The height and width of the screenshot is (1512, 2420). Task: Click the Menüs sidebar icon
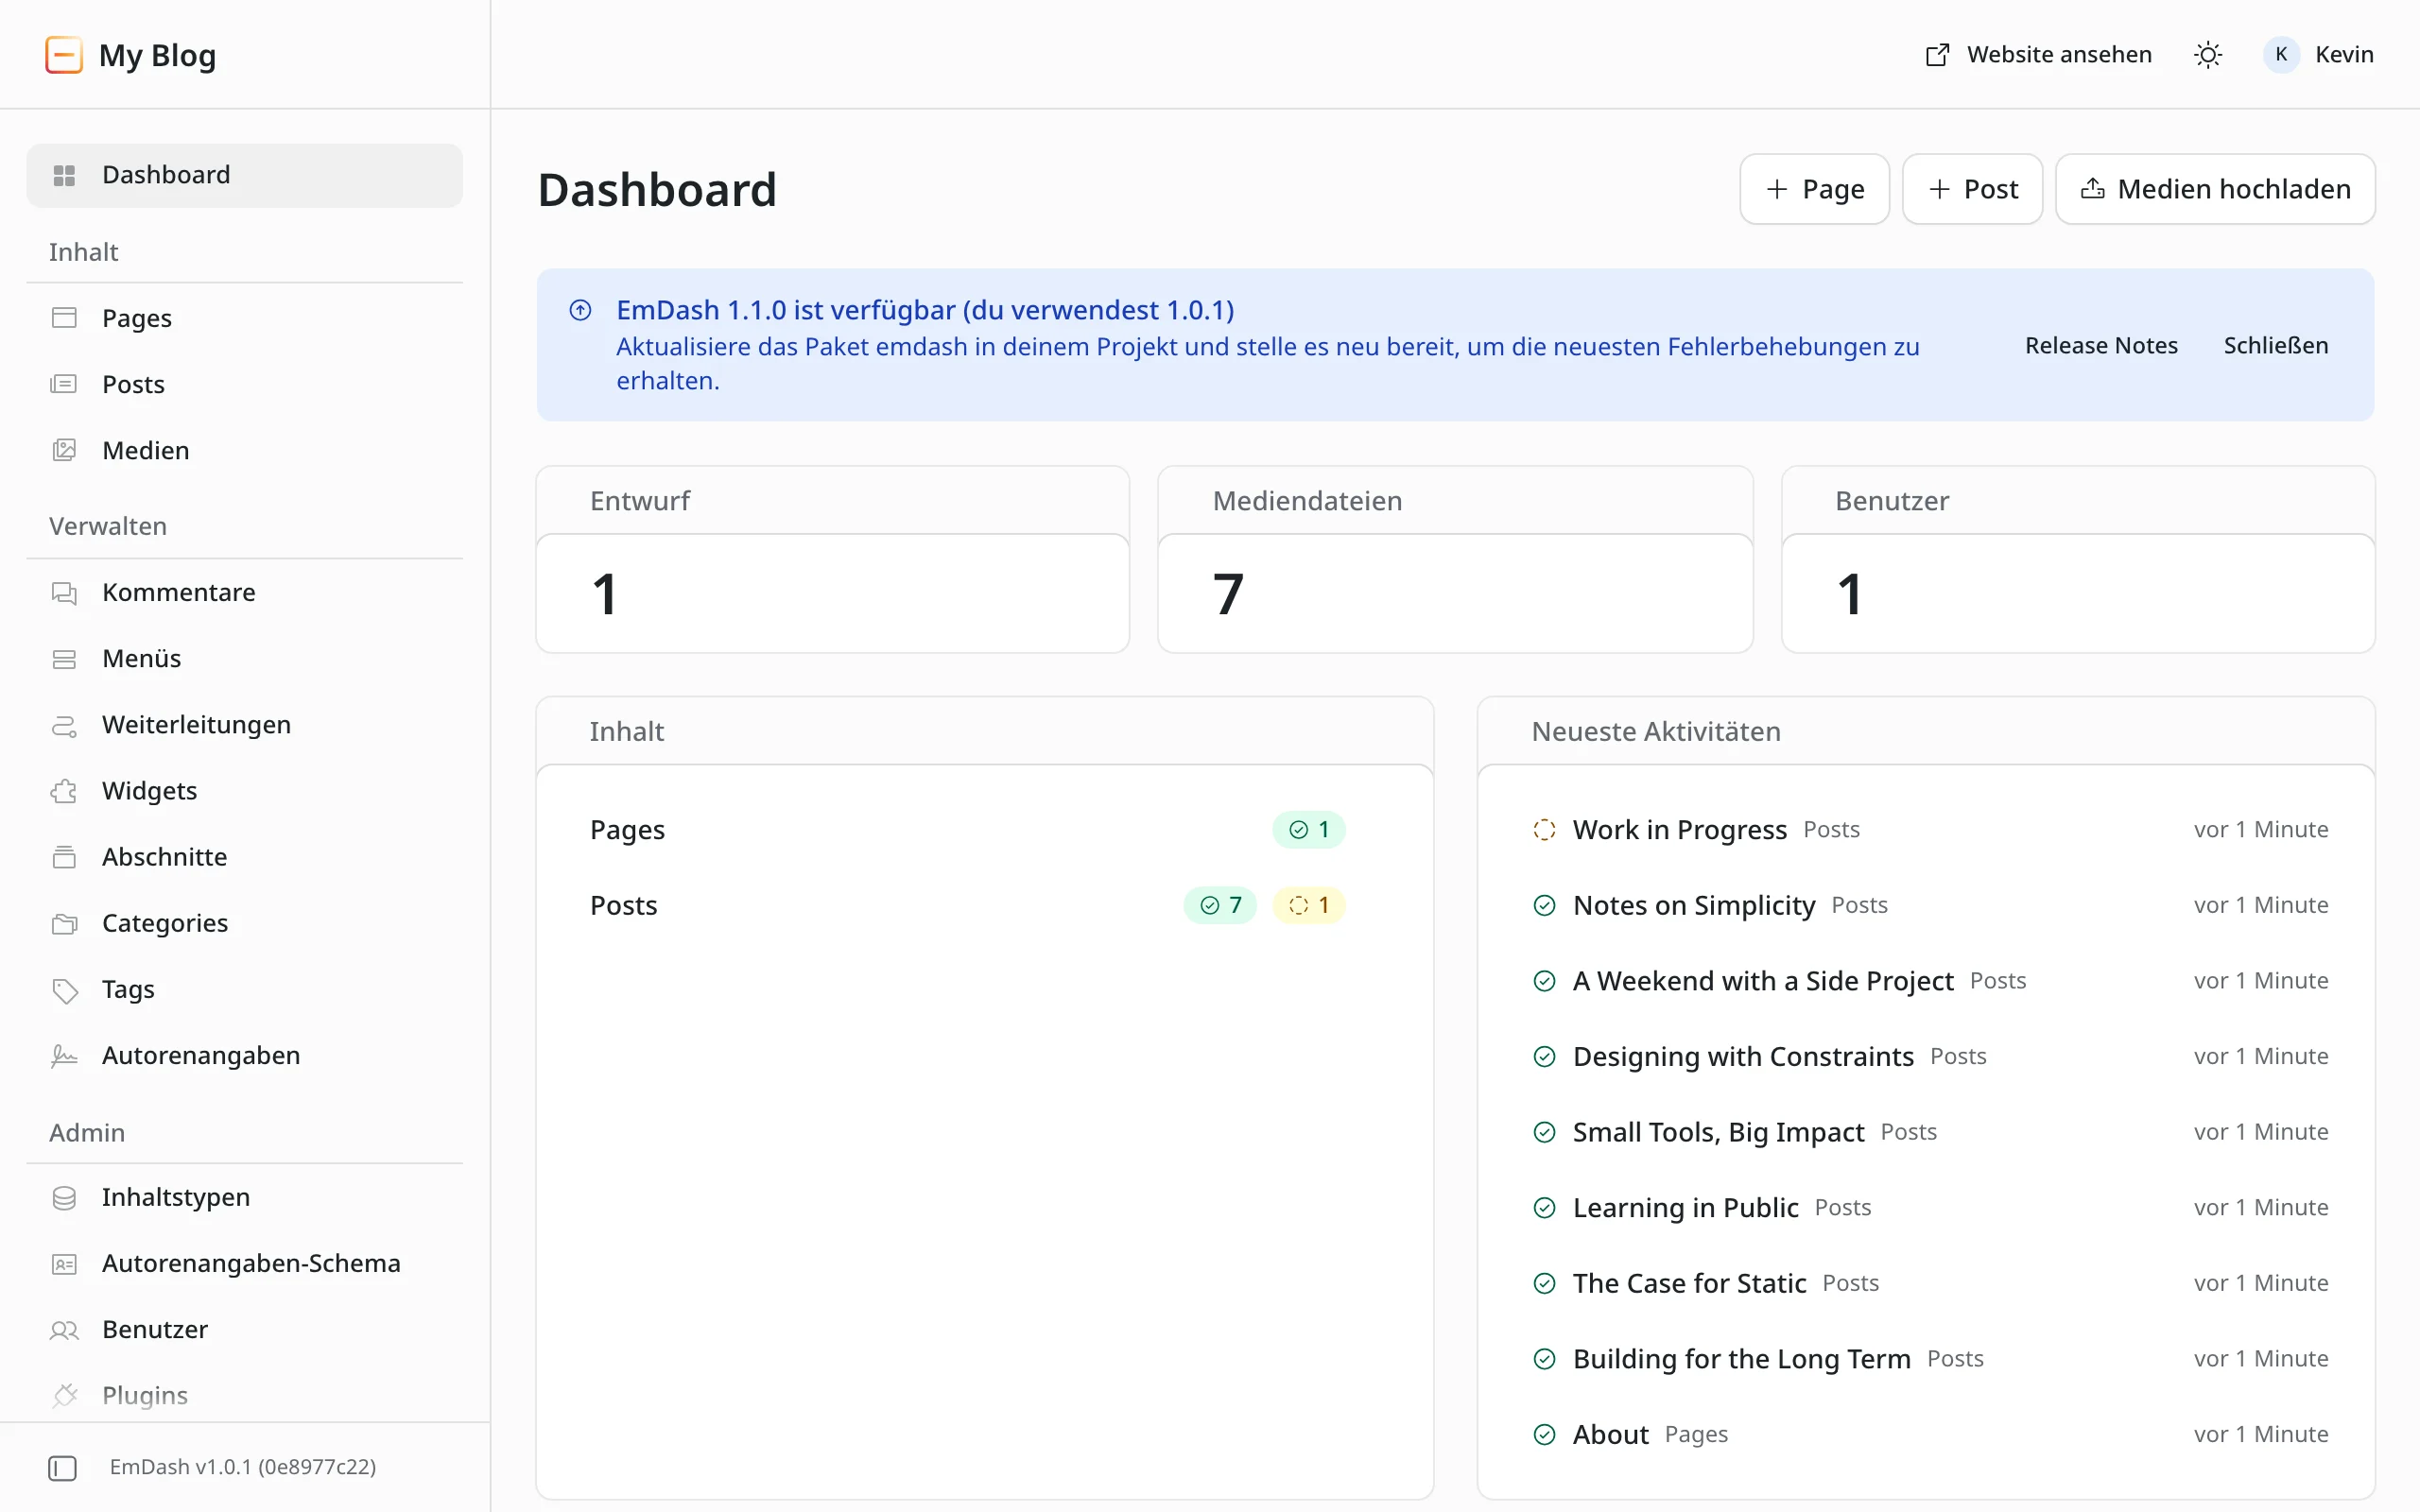64,659
